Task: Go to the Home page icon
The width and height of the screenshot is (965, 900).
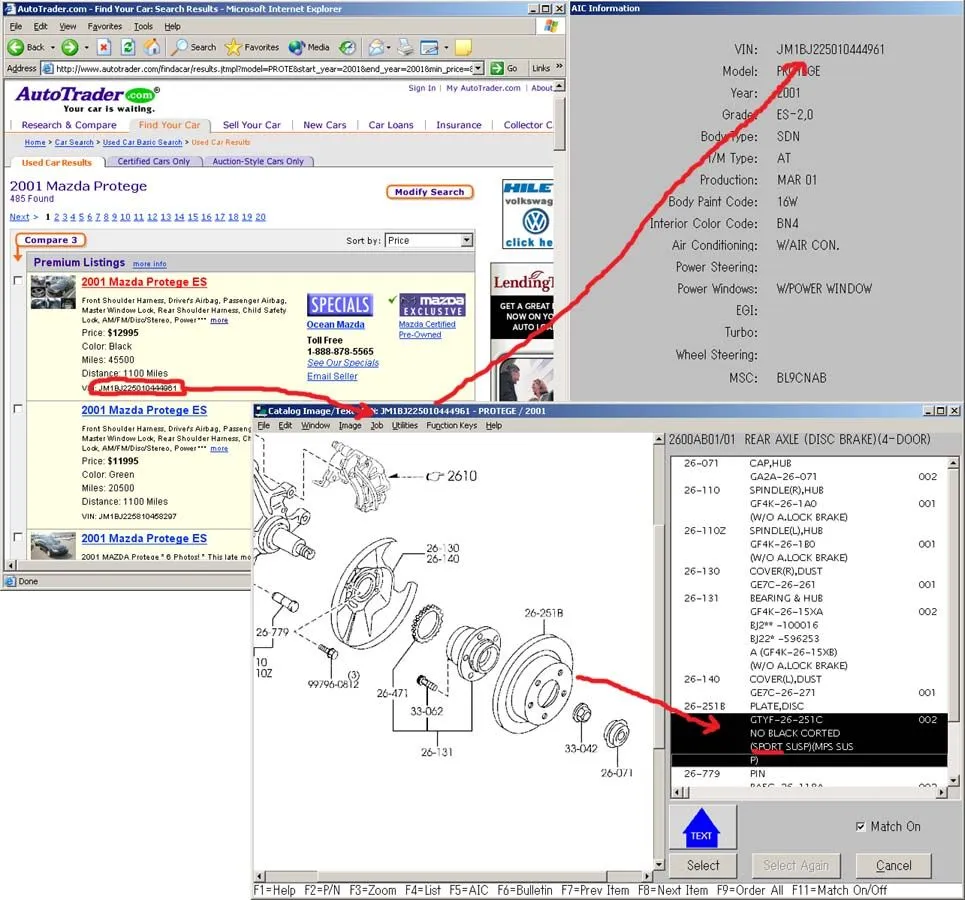Action: 152,47
